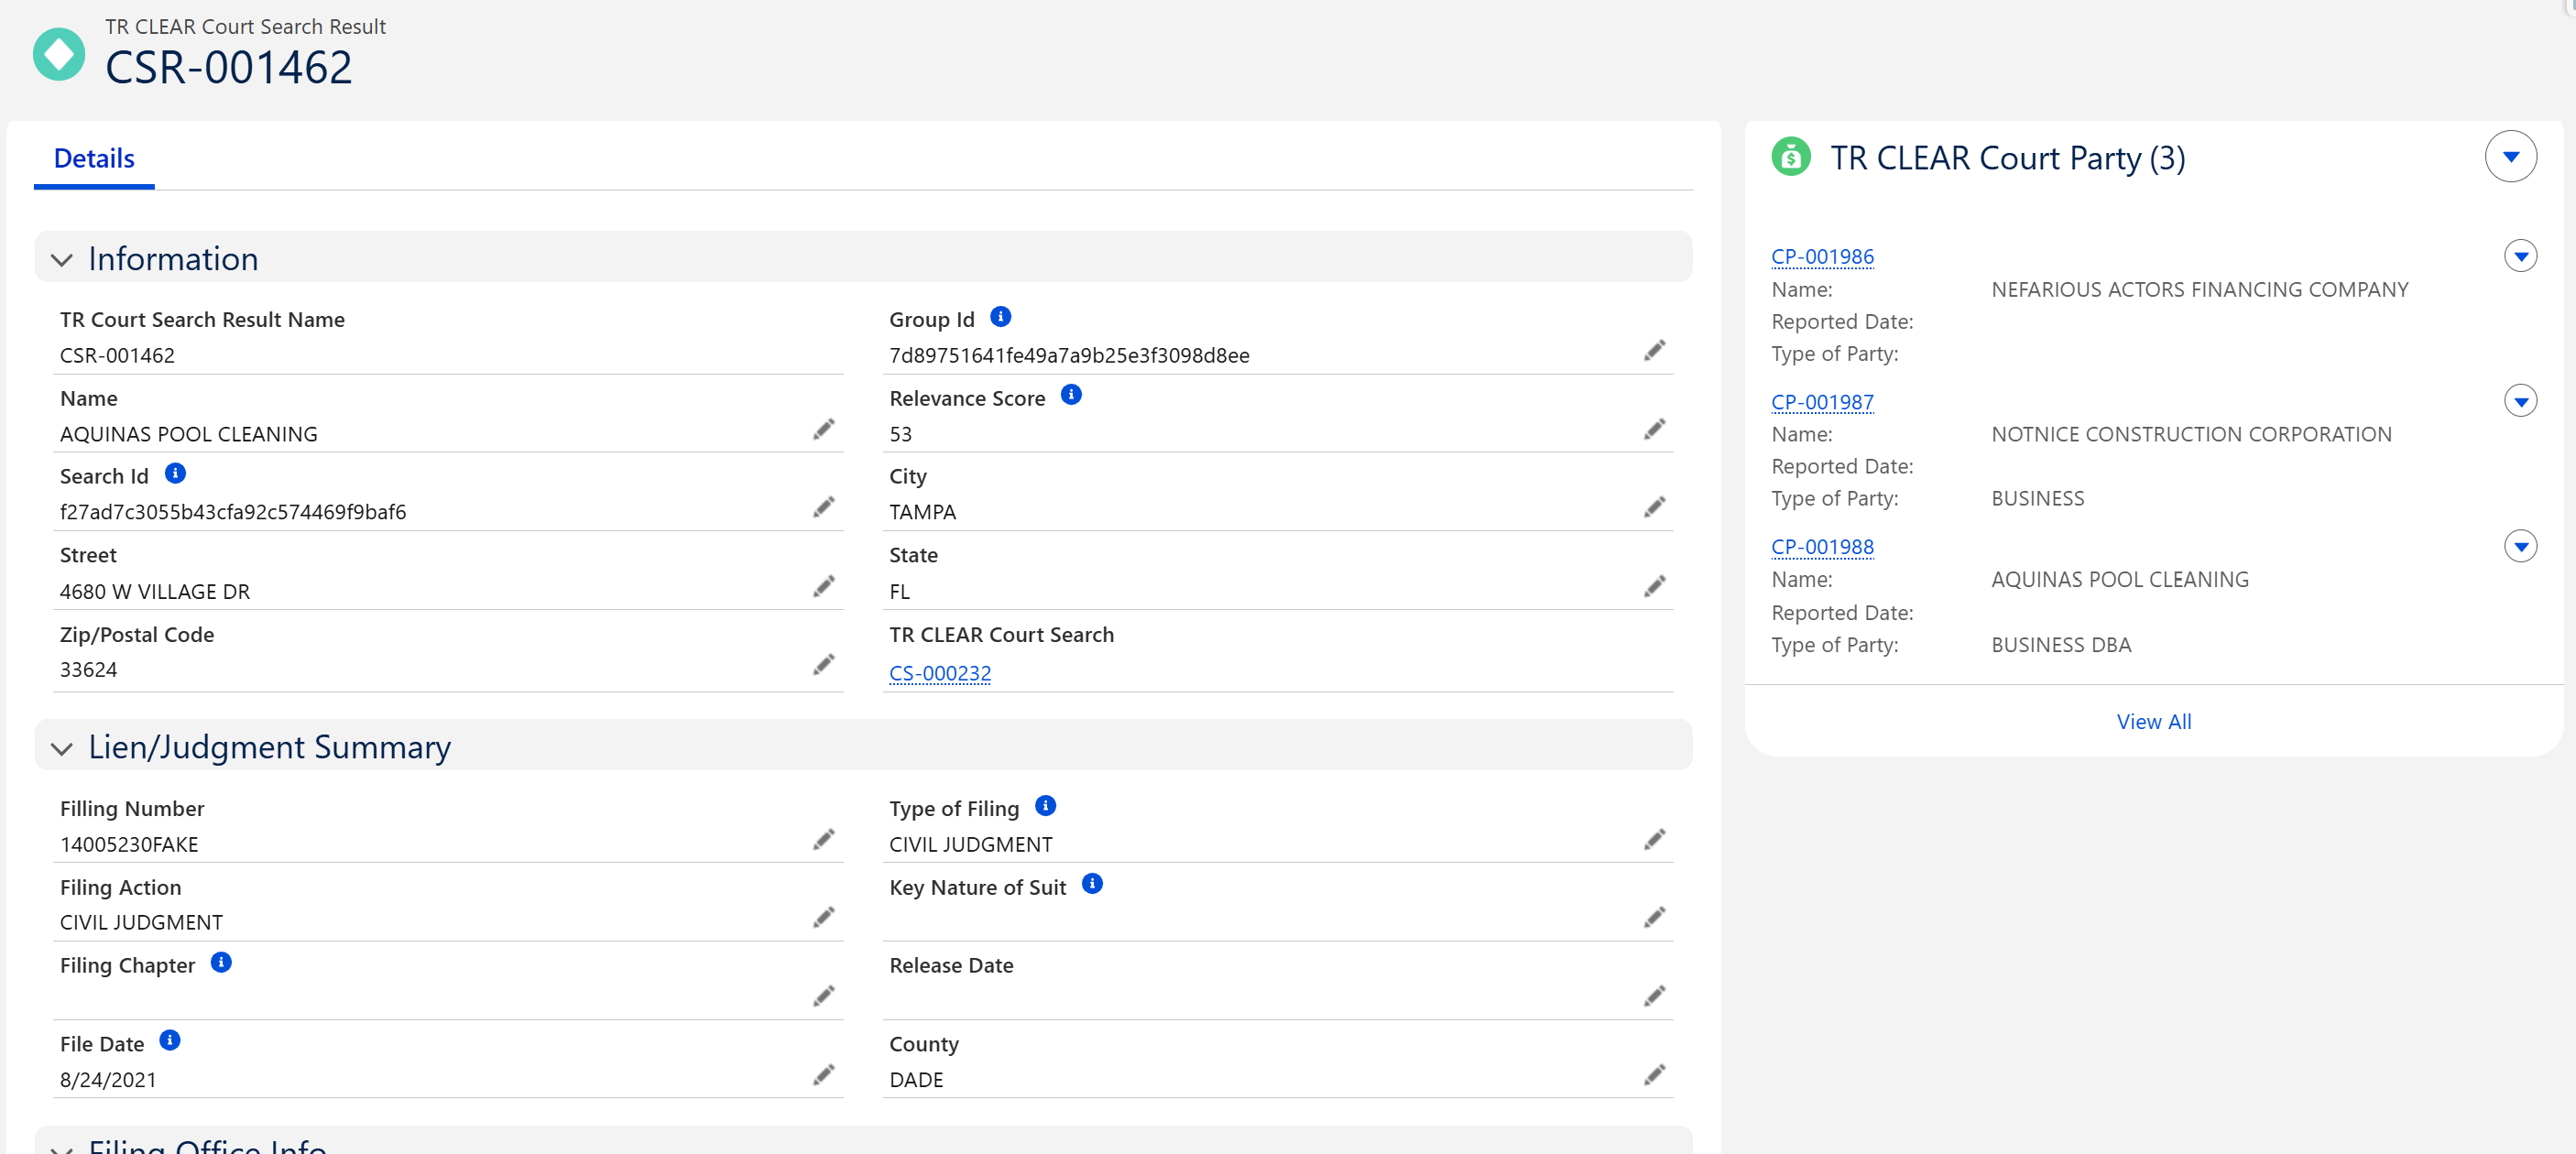
Task: Edit the Search Id field pencil icon
Action: (x=823, y=508)
